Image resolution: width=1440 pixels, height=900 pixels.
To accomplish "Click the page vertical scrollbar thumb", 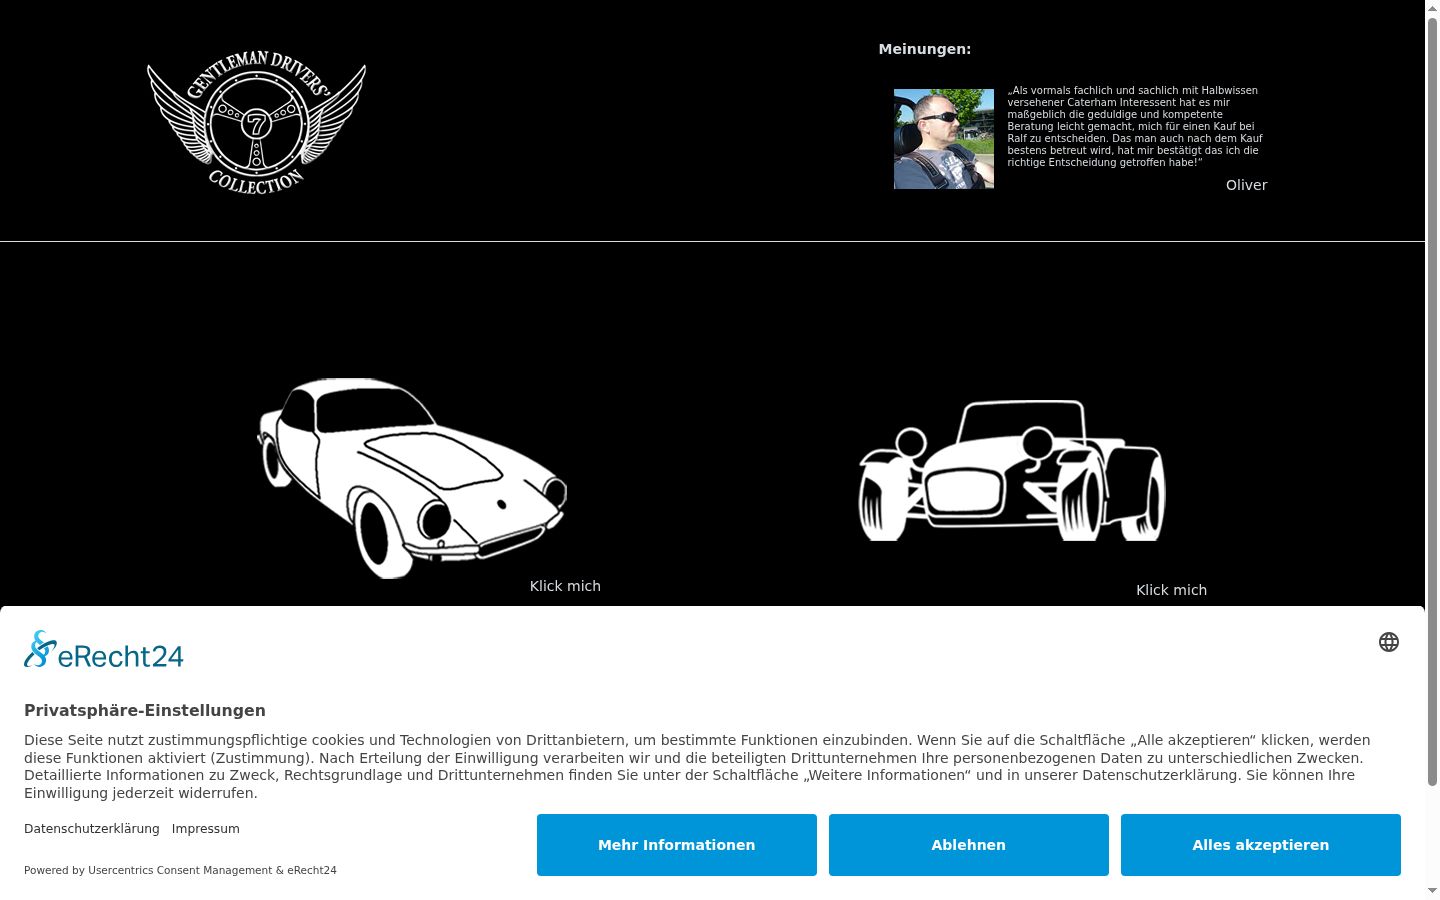I will (1432, 401).
